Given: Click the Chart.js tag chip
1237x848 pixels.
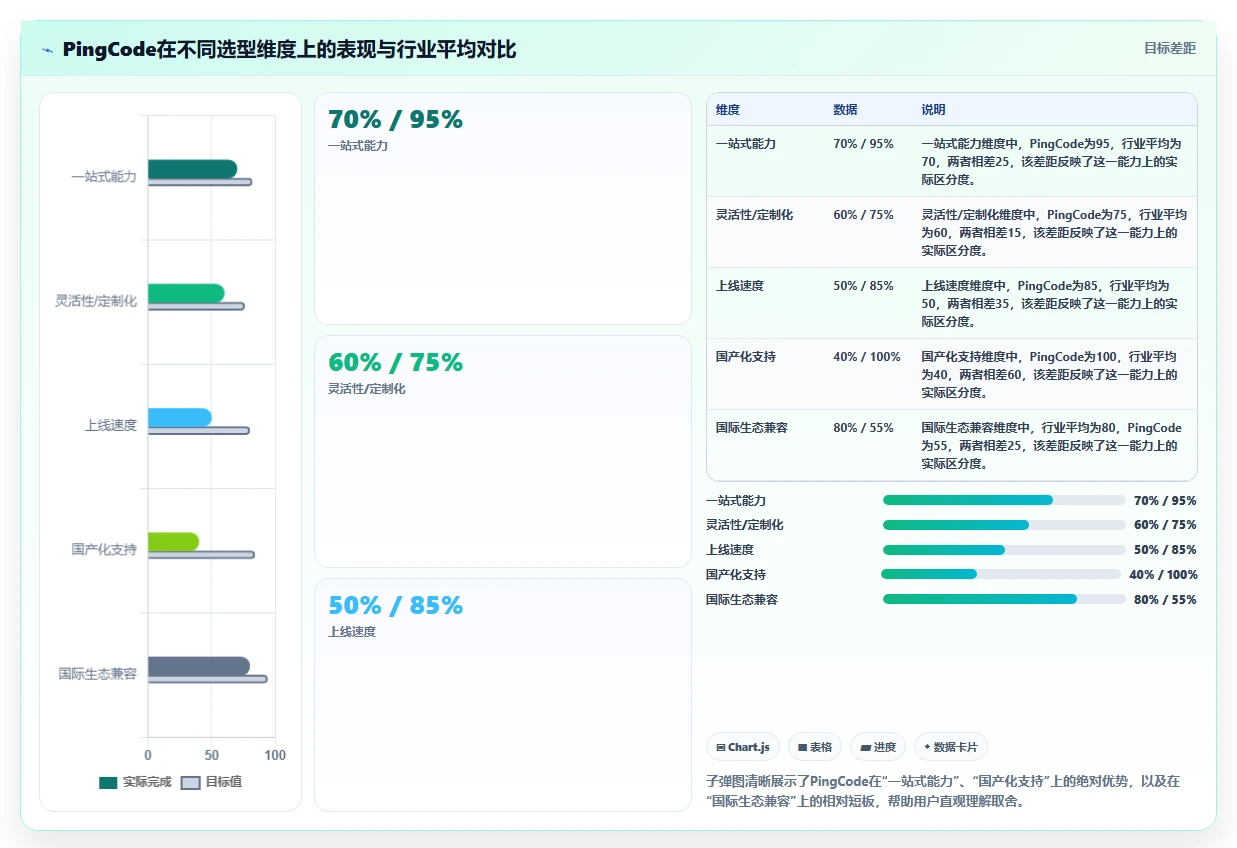Looking at the screenshot, I should pyautogui.click(x=743, y=747).
